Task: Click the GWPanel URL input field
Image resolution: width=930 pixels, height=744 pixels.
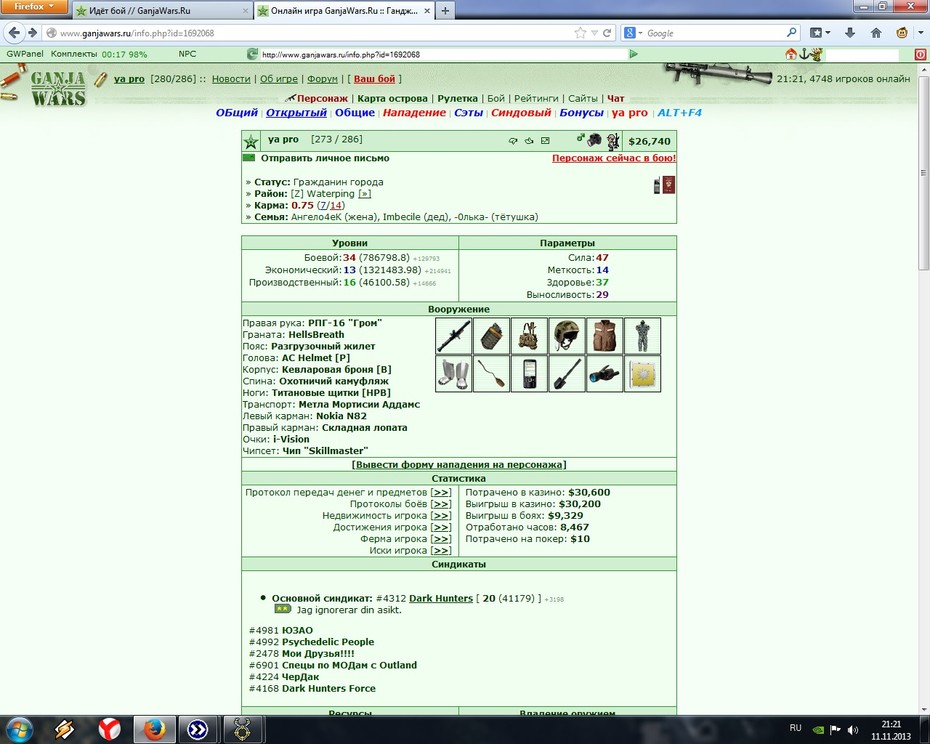Action: (444, 55)
